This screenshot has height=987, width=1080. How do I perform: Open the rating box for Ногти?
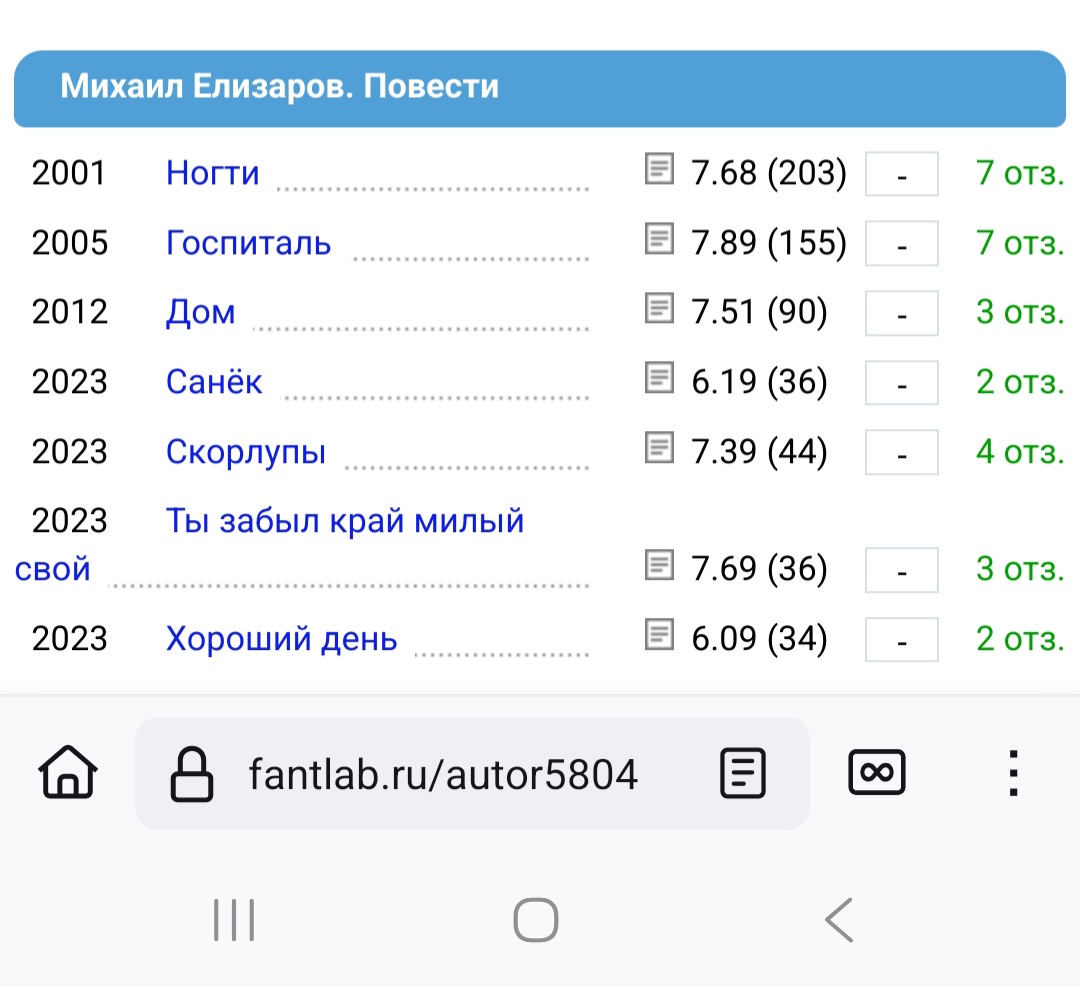coord(902,174)
